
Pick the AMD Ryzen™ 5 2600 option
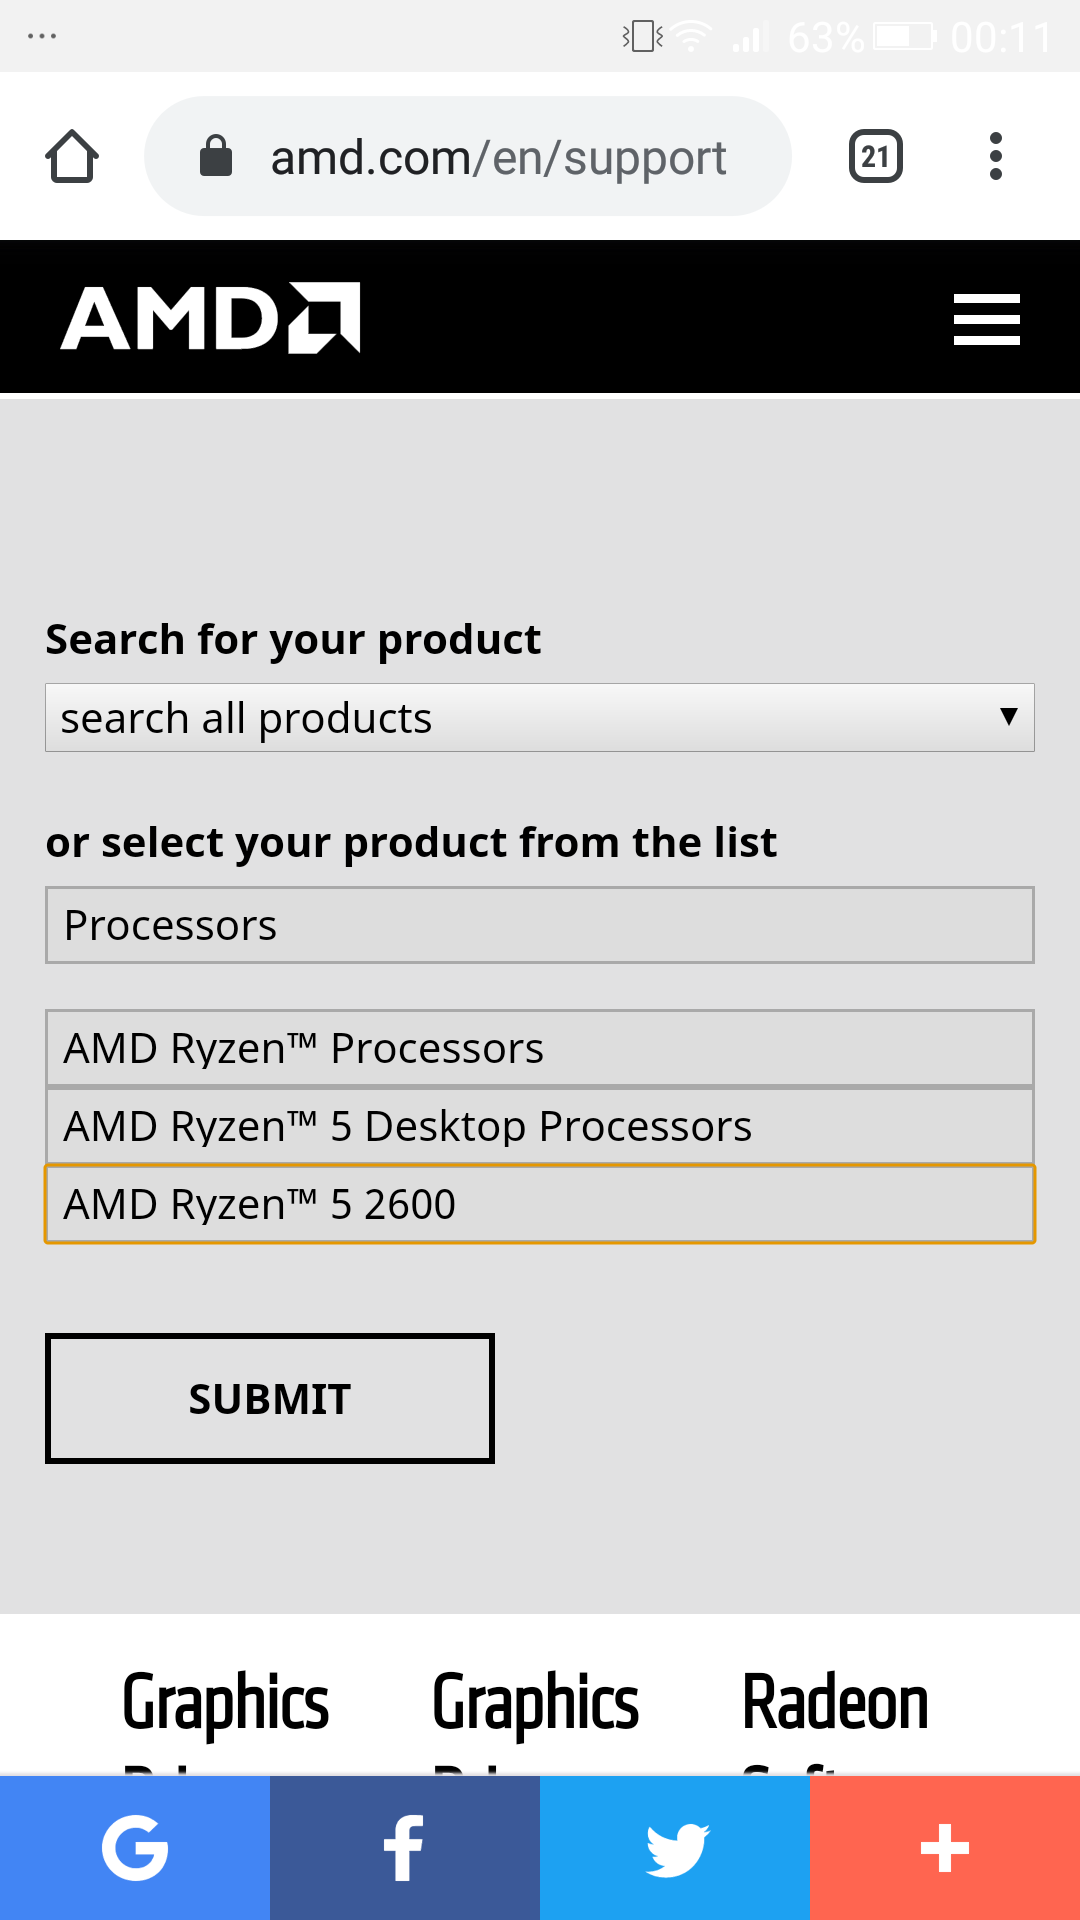540,1204
